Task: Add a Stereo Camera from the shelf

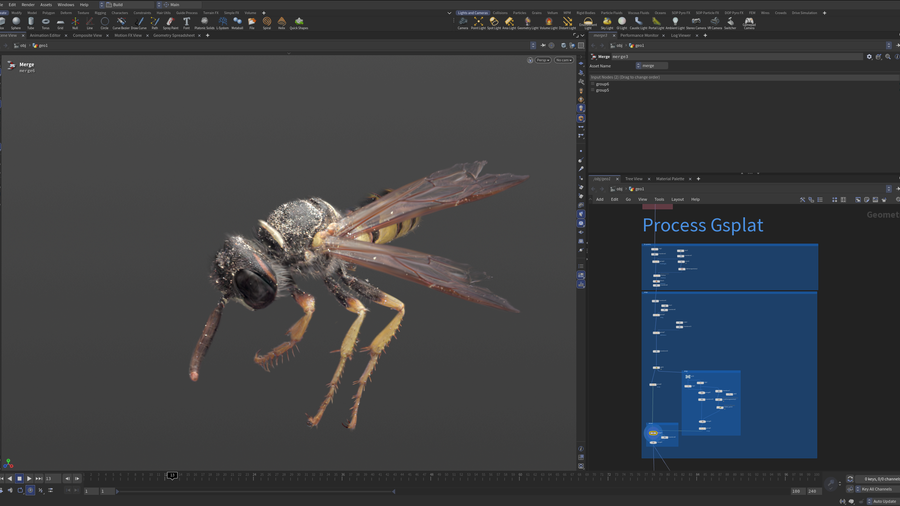Action: (x=696, y=23)
